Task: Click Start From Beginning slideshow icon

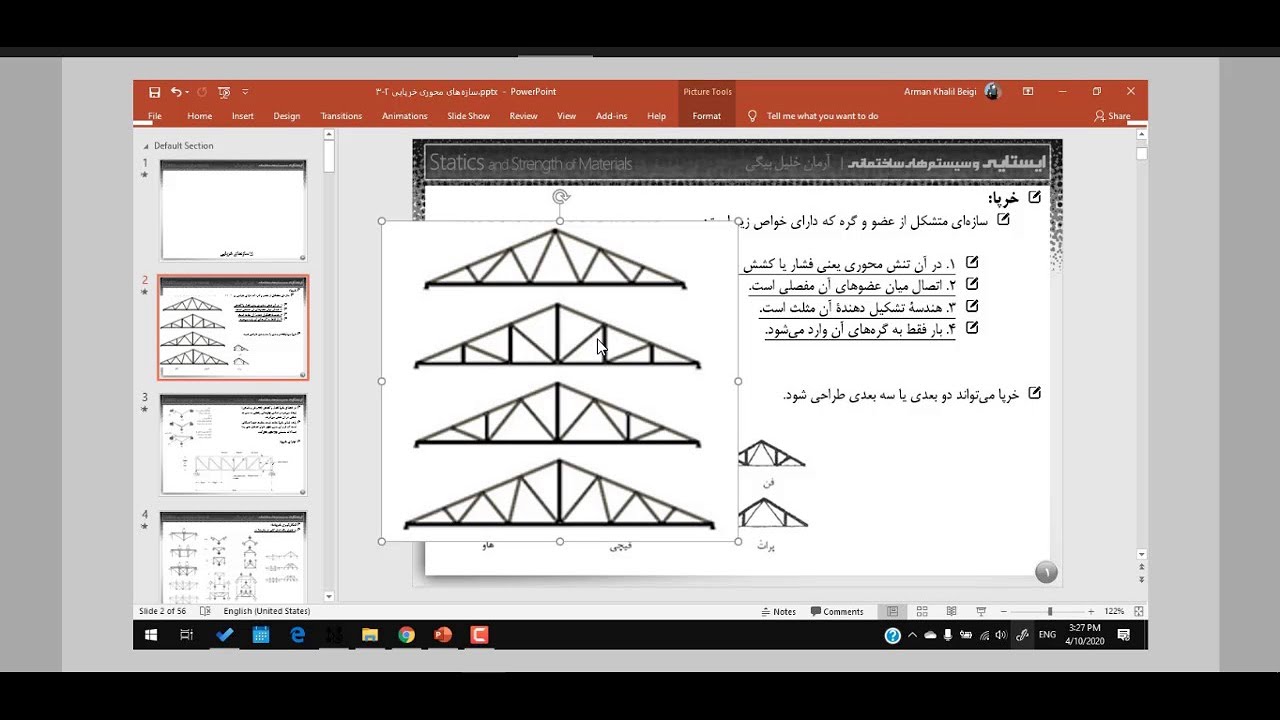Action: pos(224,92)
